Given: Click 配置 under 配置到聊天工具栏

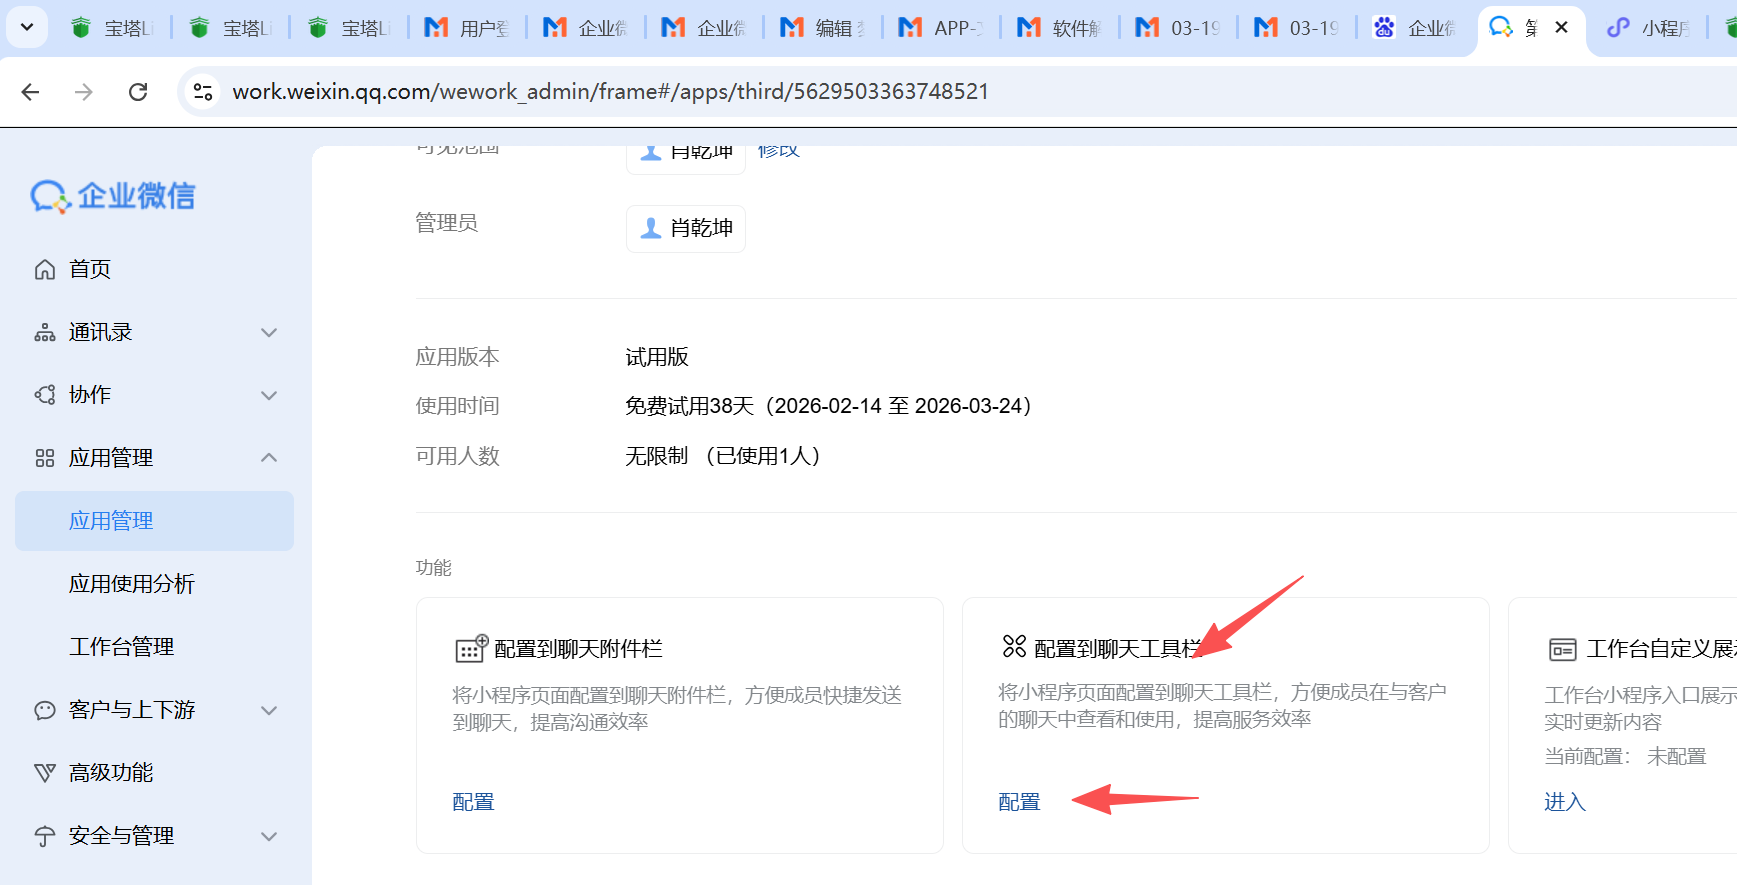Looking at the screenshot, I should [1019, 802].
